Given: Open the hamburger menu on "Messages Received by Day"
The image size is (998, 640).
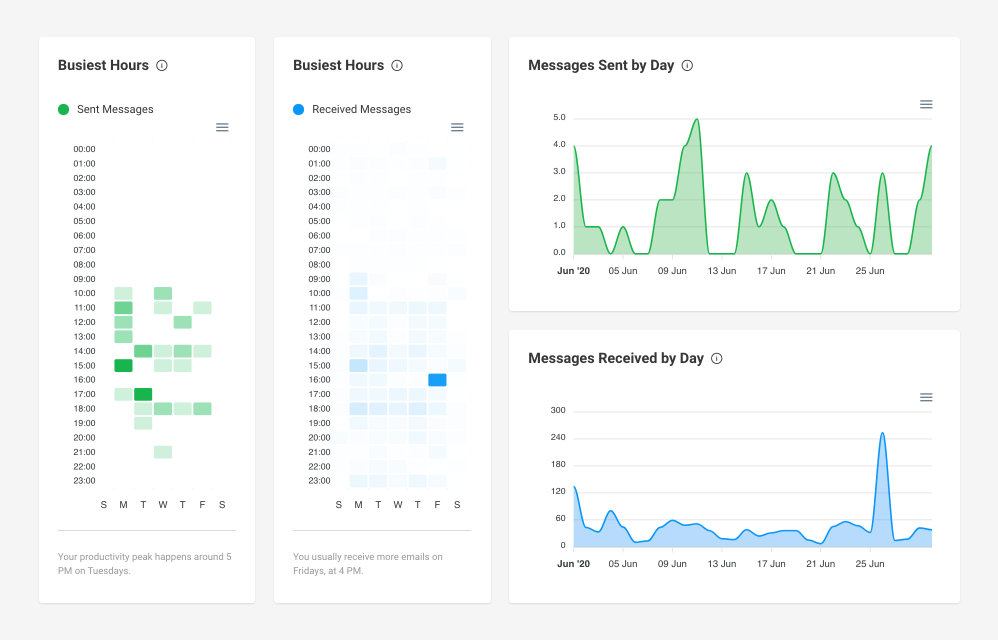Looking at the screenshot, I should coord(925,396).
